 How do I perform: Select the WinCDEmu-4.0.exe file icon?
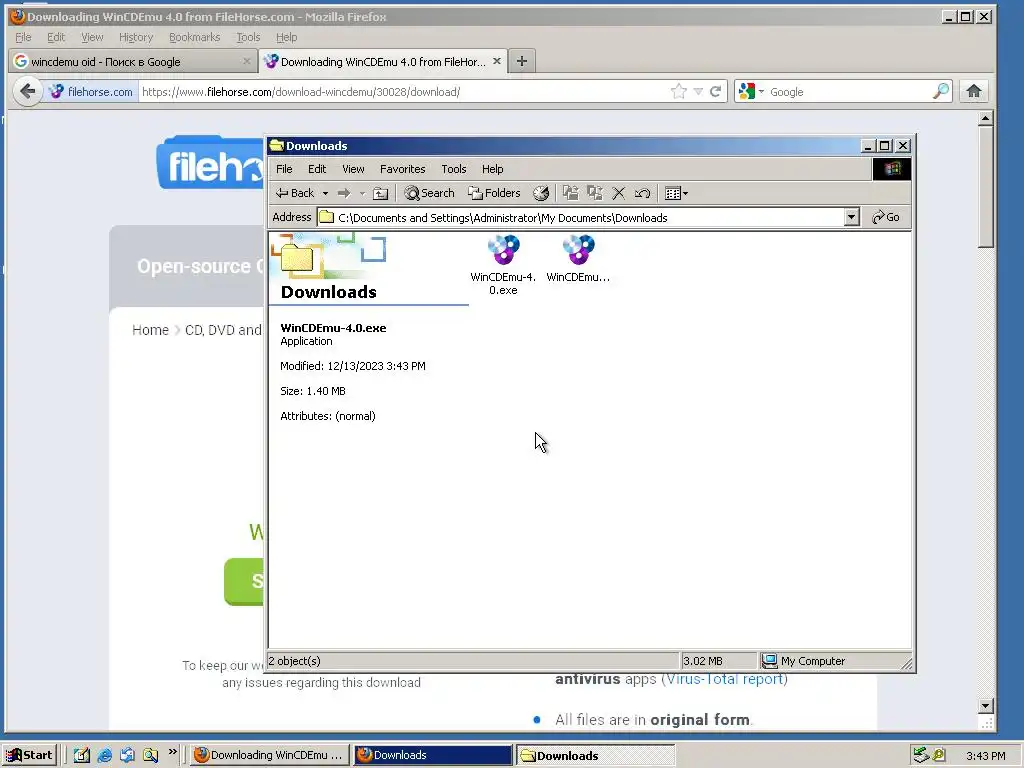[504, 250]
